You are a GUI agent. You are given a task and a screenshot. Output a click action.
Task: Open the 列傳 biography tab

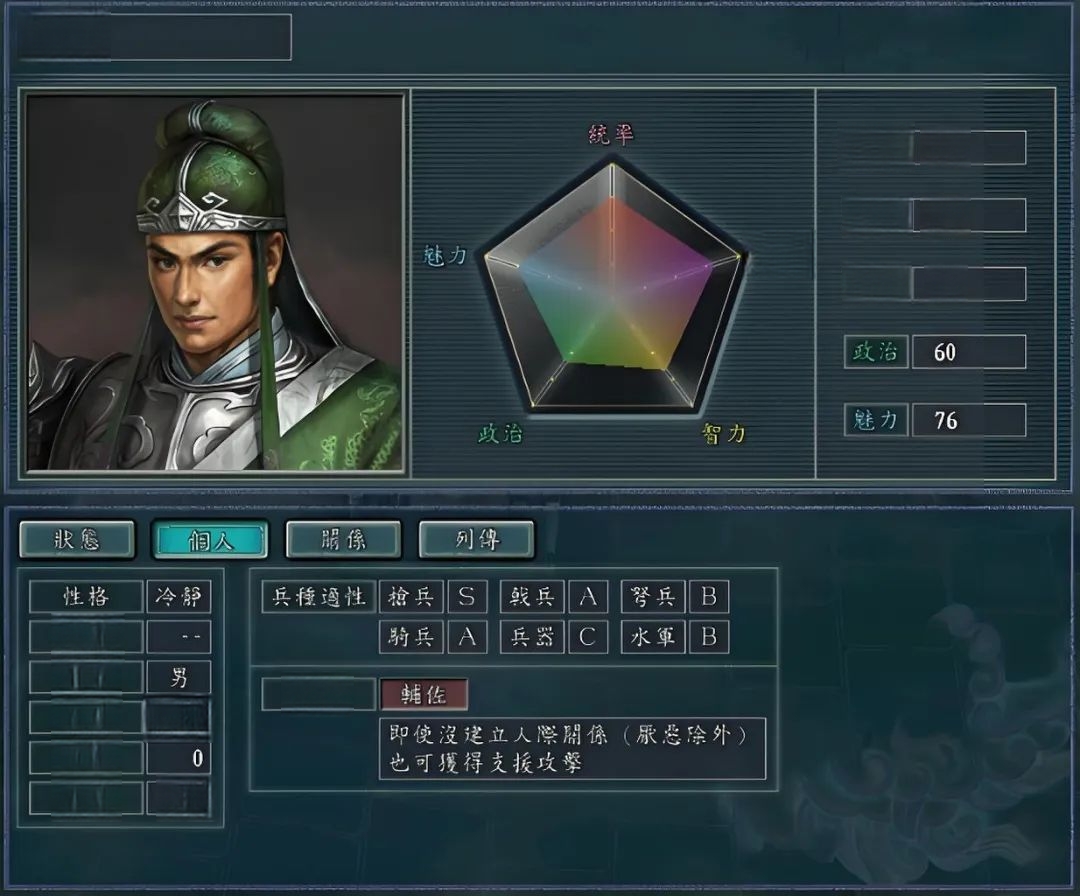coord(477,539)
